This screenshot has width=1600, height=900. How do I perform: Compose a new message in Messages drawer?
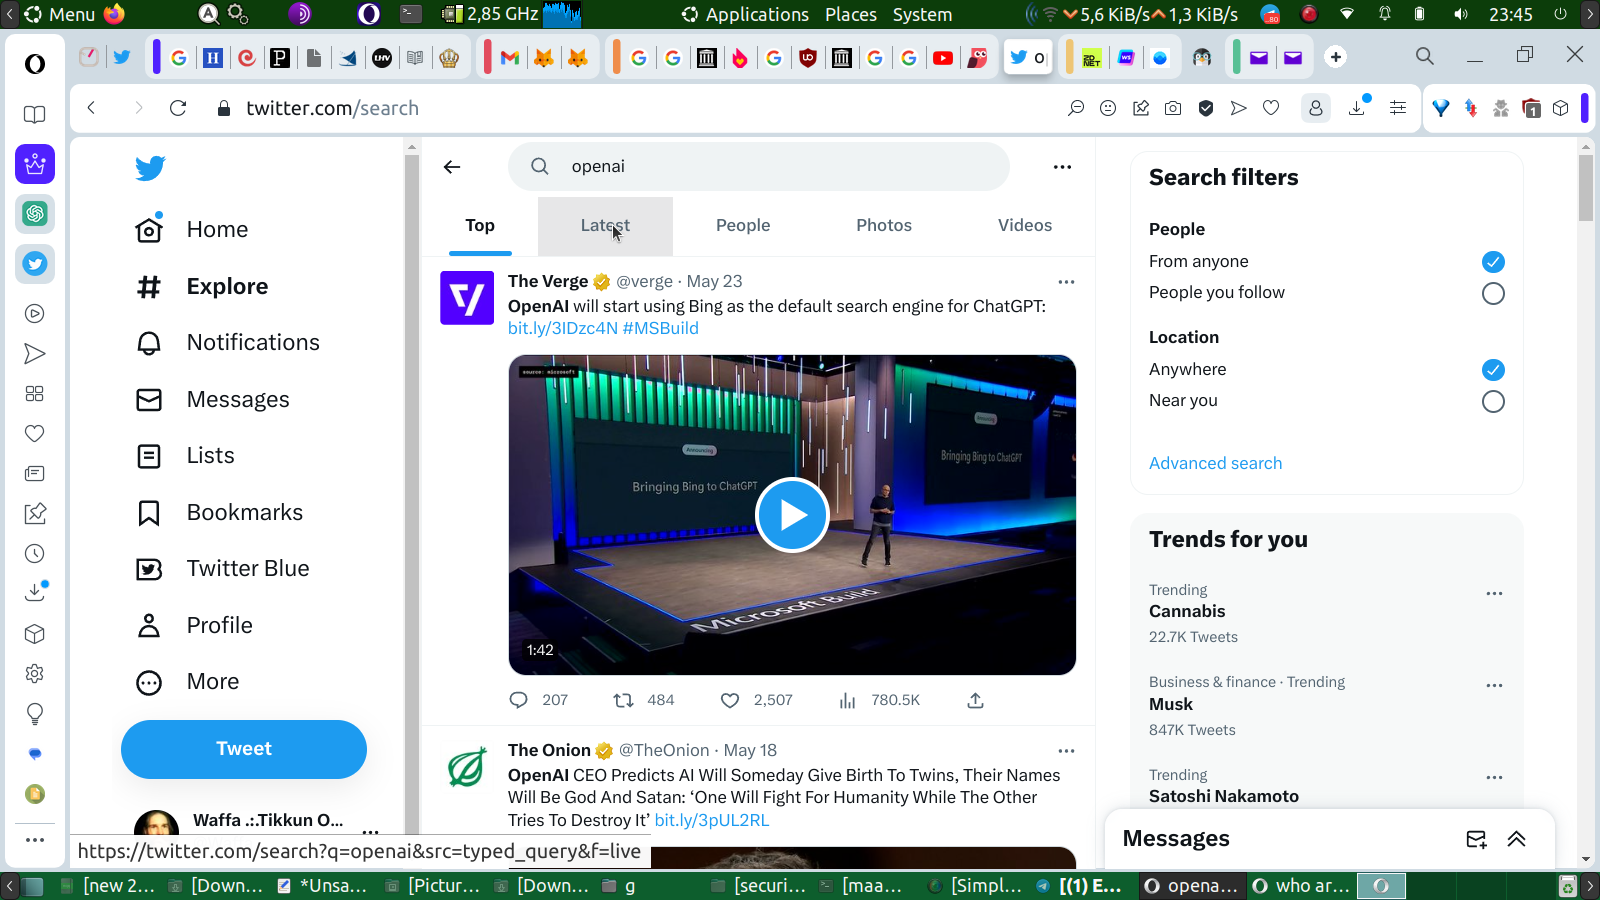click(x=1476, y=839)
